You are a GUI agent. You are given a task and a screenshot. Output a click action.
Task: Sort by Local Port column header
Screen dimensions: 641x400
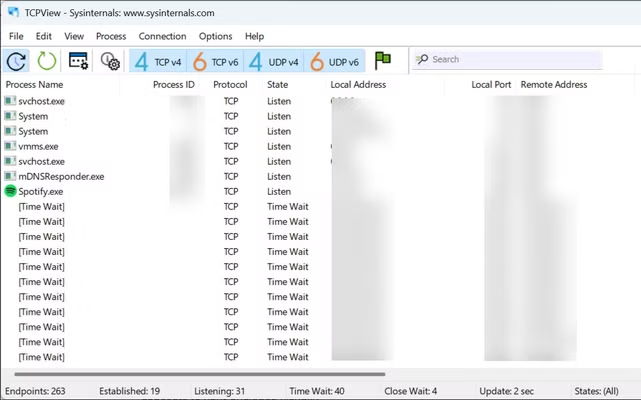pos(491,85)
